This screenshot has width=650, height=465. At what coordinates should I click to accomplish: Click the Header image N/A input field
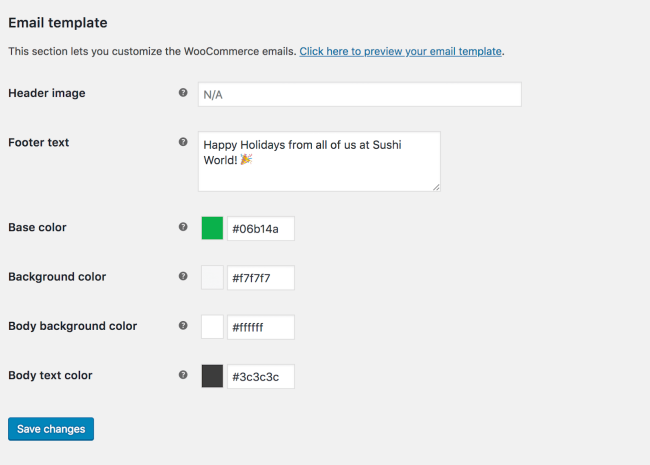(x=360, y=94)
